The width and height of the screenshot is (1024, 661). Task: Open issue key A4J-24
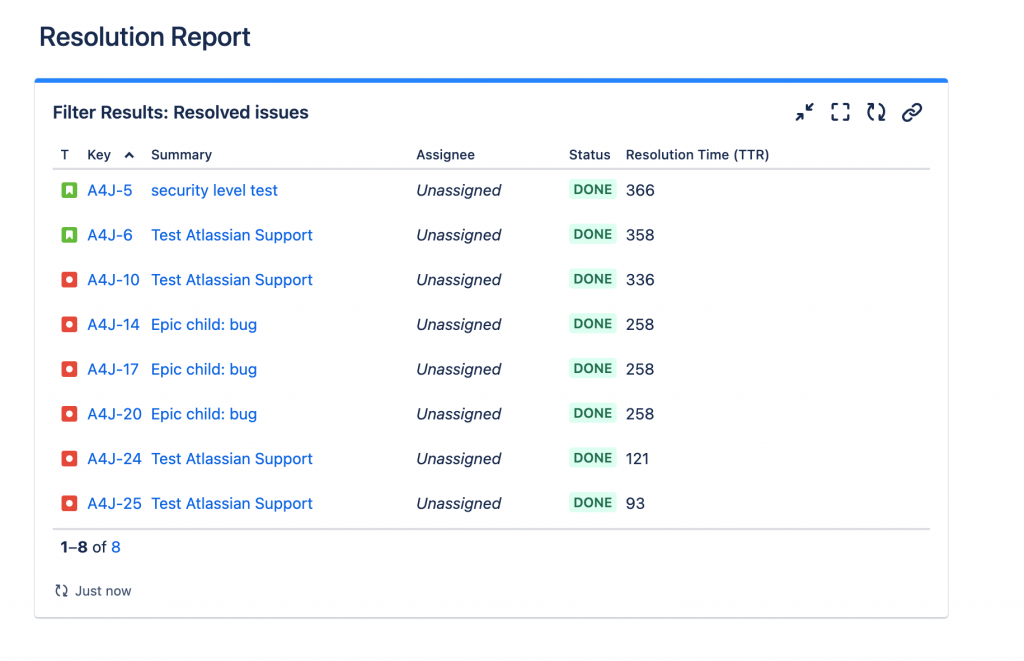(114, 459)
